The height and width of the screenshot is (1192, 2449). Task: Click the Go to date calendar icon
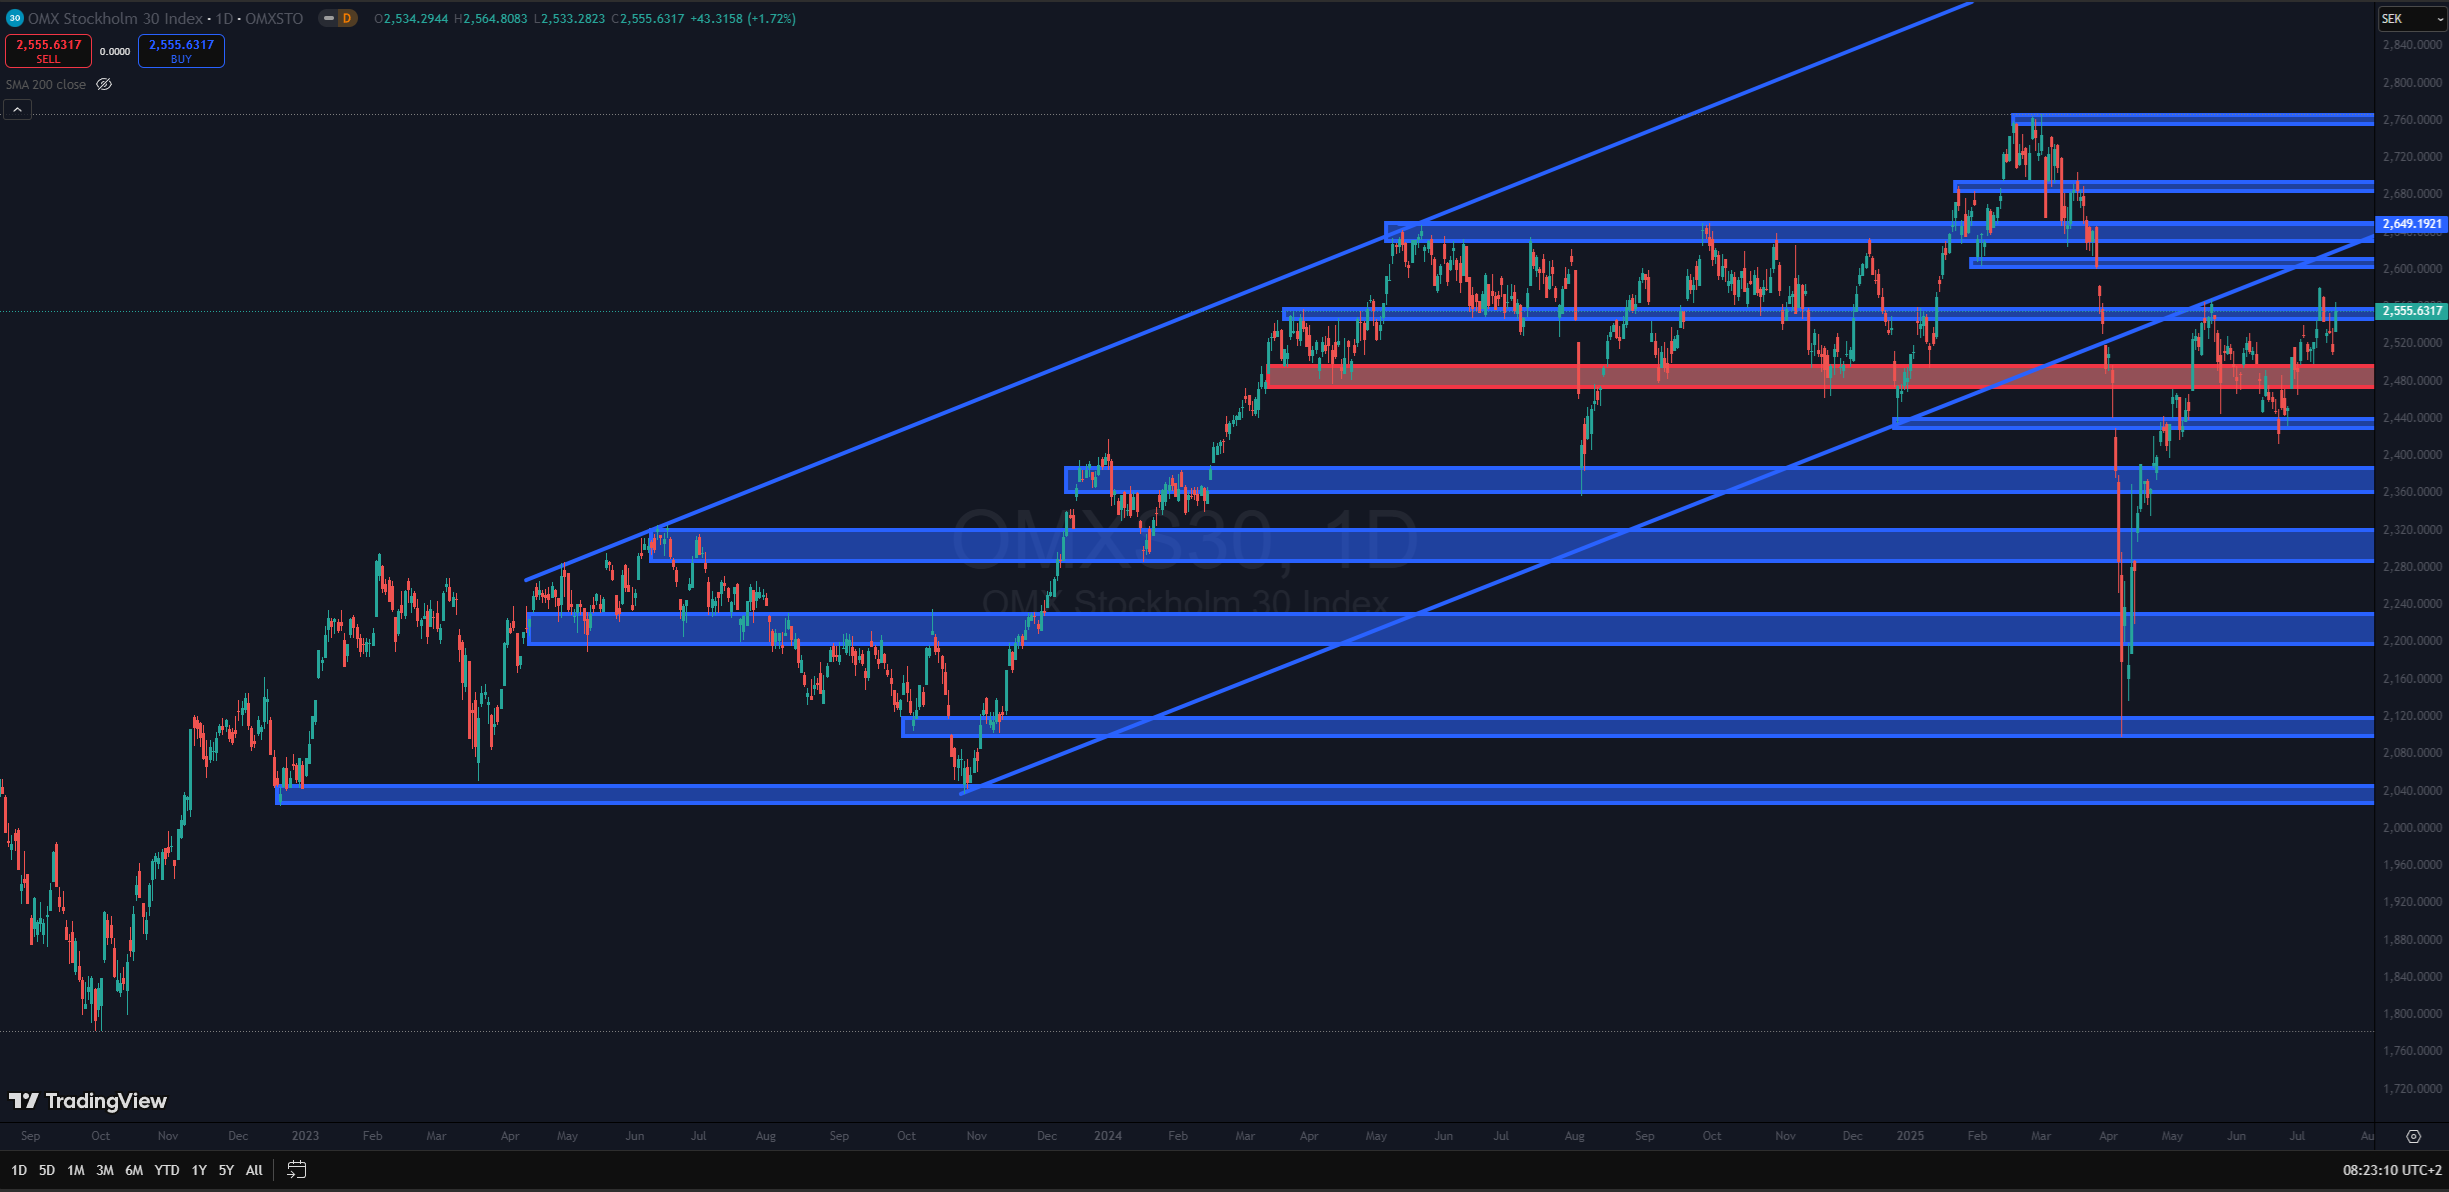click(x=296, y=1169)
